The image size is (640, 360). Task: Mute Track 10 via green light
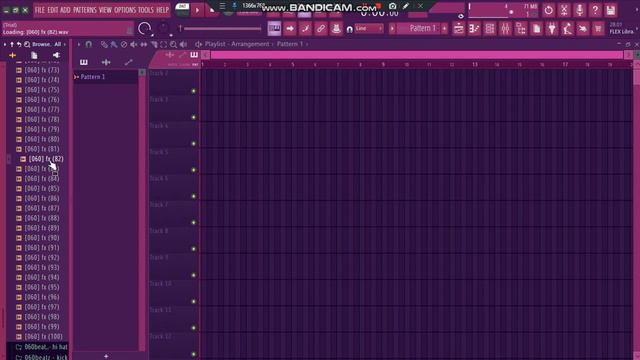194,302
